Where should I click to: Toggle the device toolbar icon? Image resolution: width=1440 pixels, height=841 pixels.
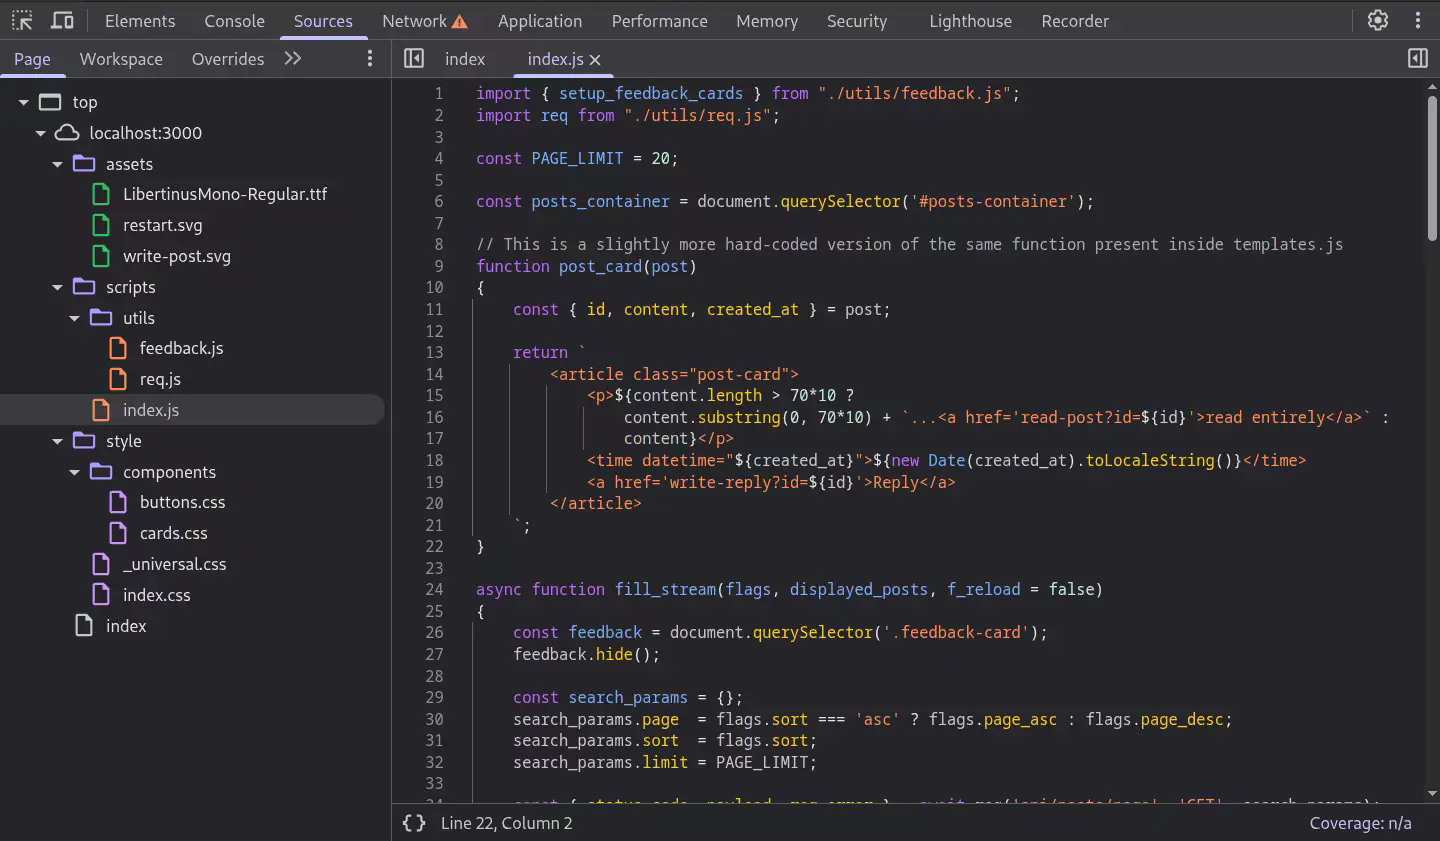pyautogui.click(x=62, y=20)
